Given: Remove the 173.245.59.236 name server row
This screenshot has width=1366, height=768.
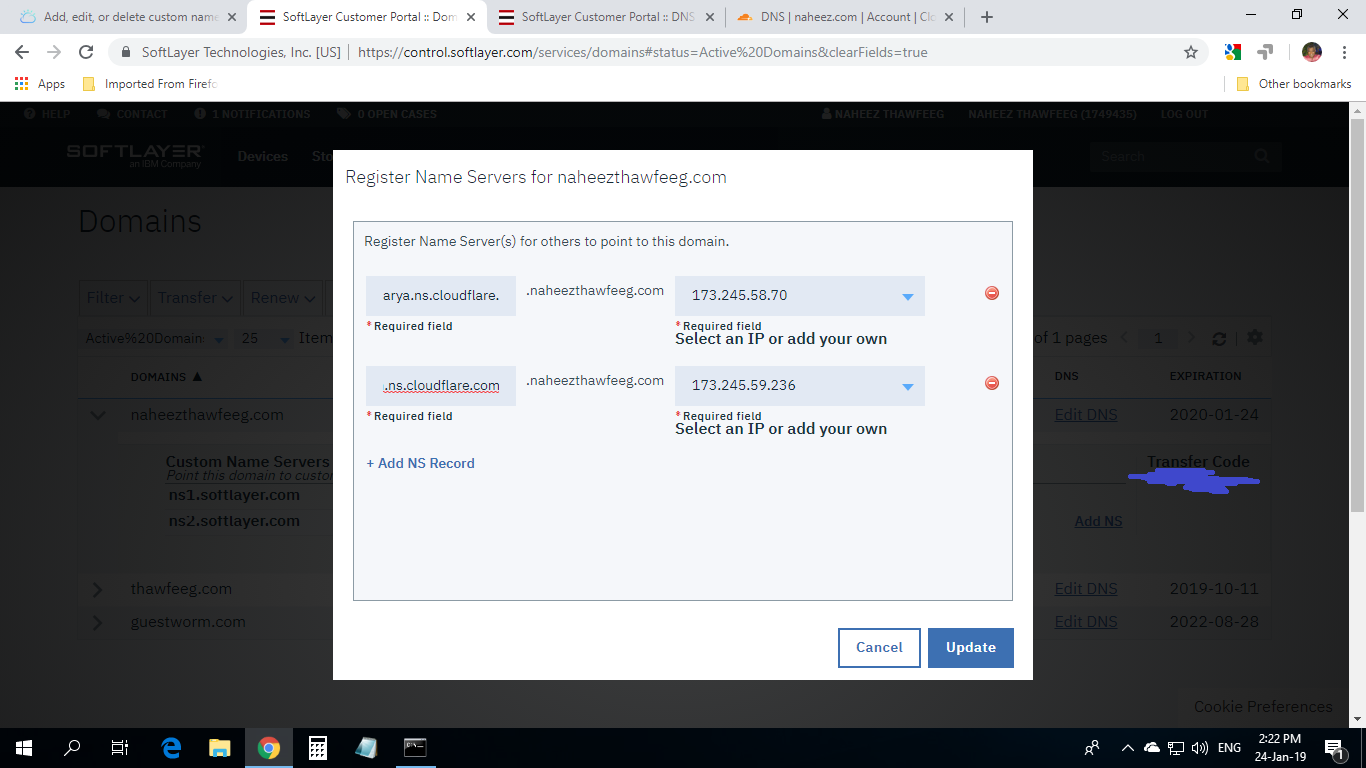Looking at the screenshot, I should 992,383.
